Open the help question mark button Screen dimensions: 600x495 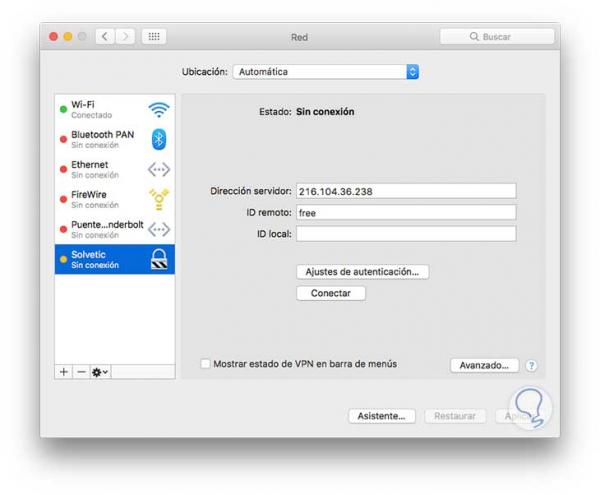click(x=531, y=366)
